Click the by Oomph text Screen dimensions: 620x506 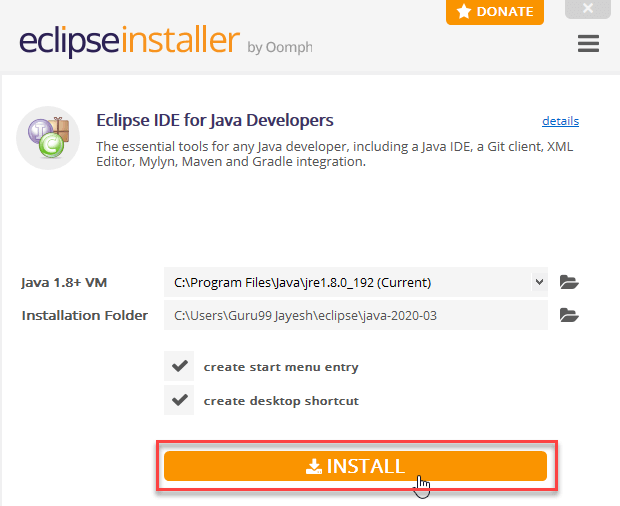[282, 47]
